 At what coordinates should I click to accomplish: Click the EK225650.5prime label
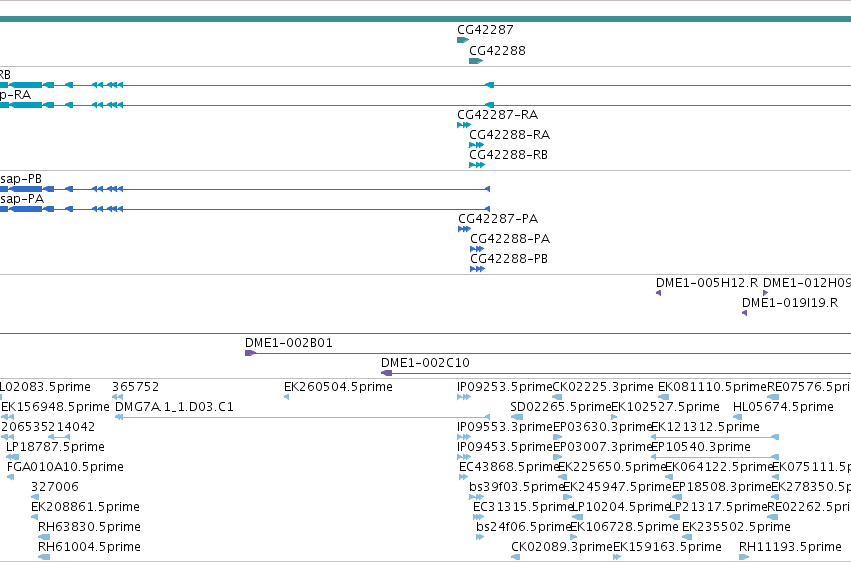[612, 468]
